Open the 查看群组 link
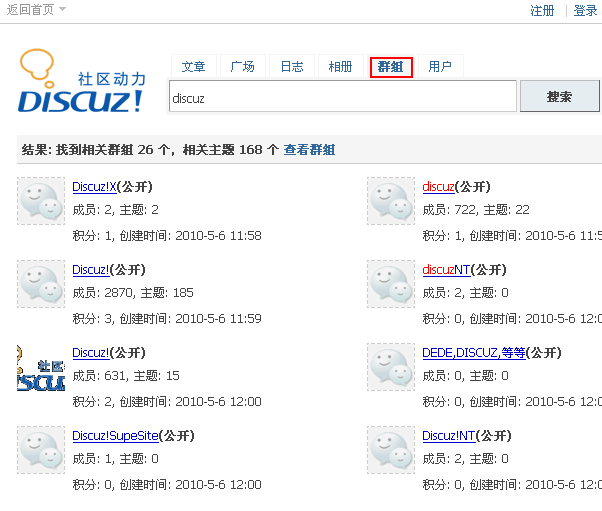Image resolution: width=602 pixels, height=511 pixels. point(309,150)
